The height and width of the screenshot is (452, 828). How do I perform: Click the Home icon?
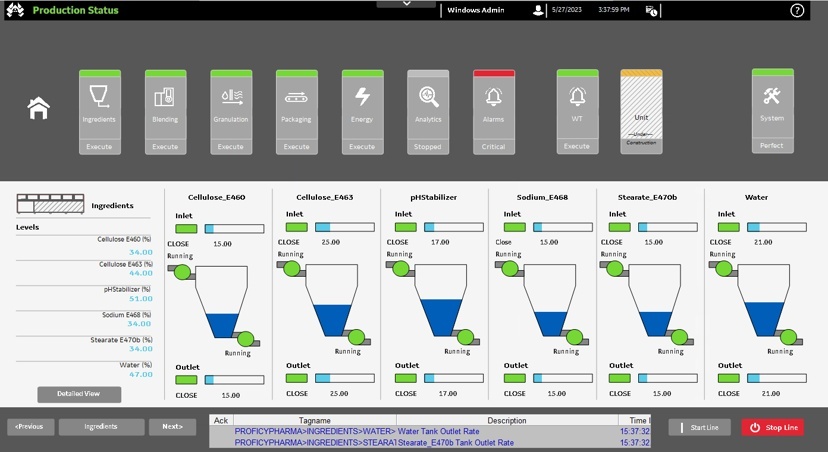(x=38, y=108)
